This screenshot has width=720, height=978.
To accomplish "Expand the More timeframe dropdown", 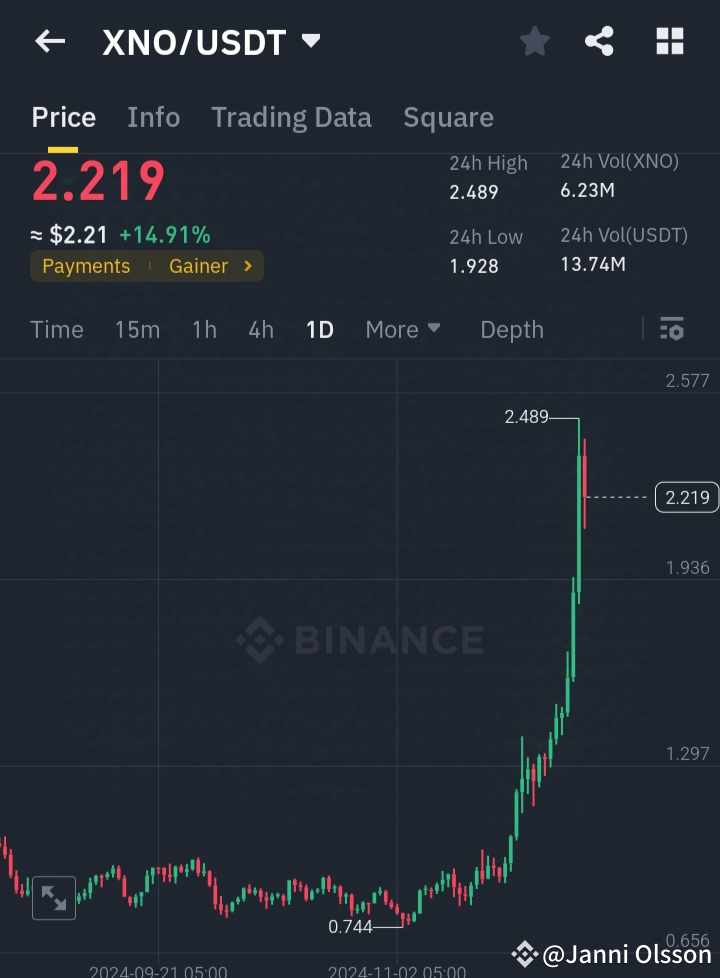I will 402,329.
